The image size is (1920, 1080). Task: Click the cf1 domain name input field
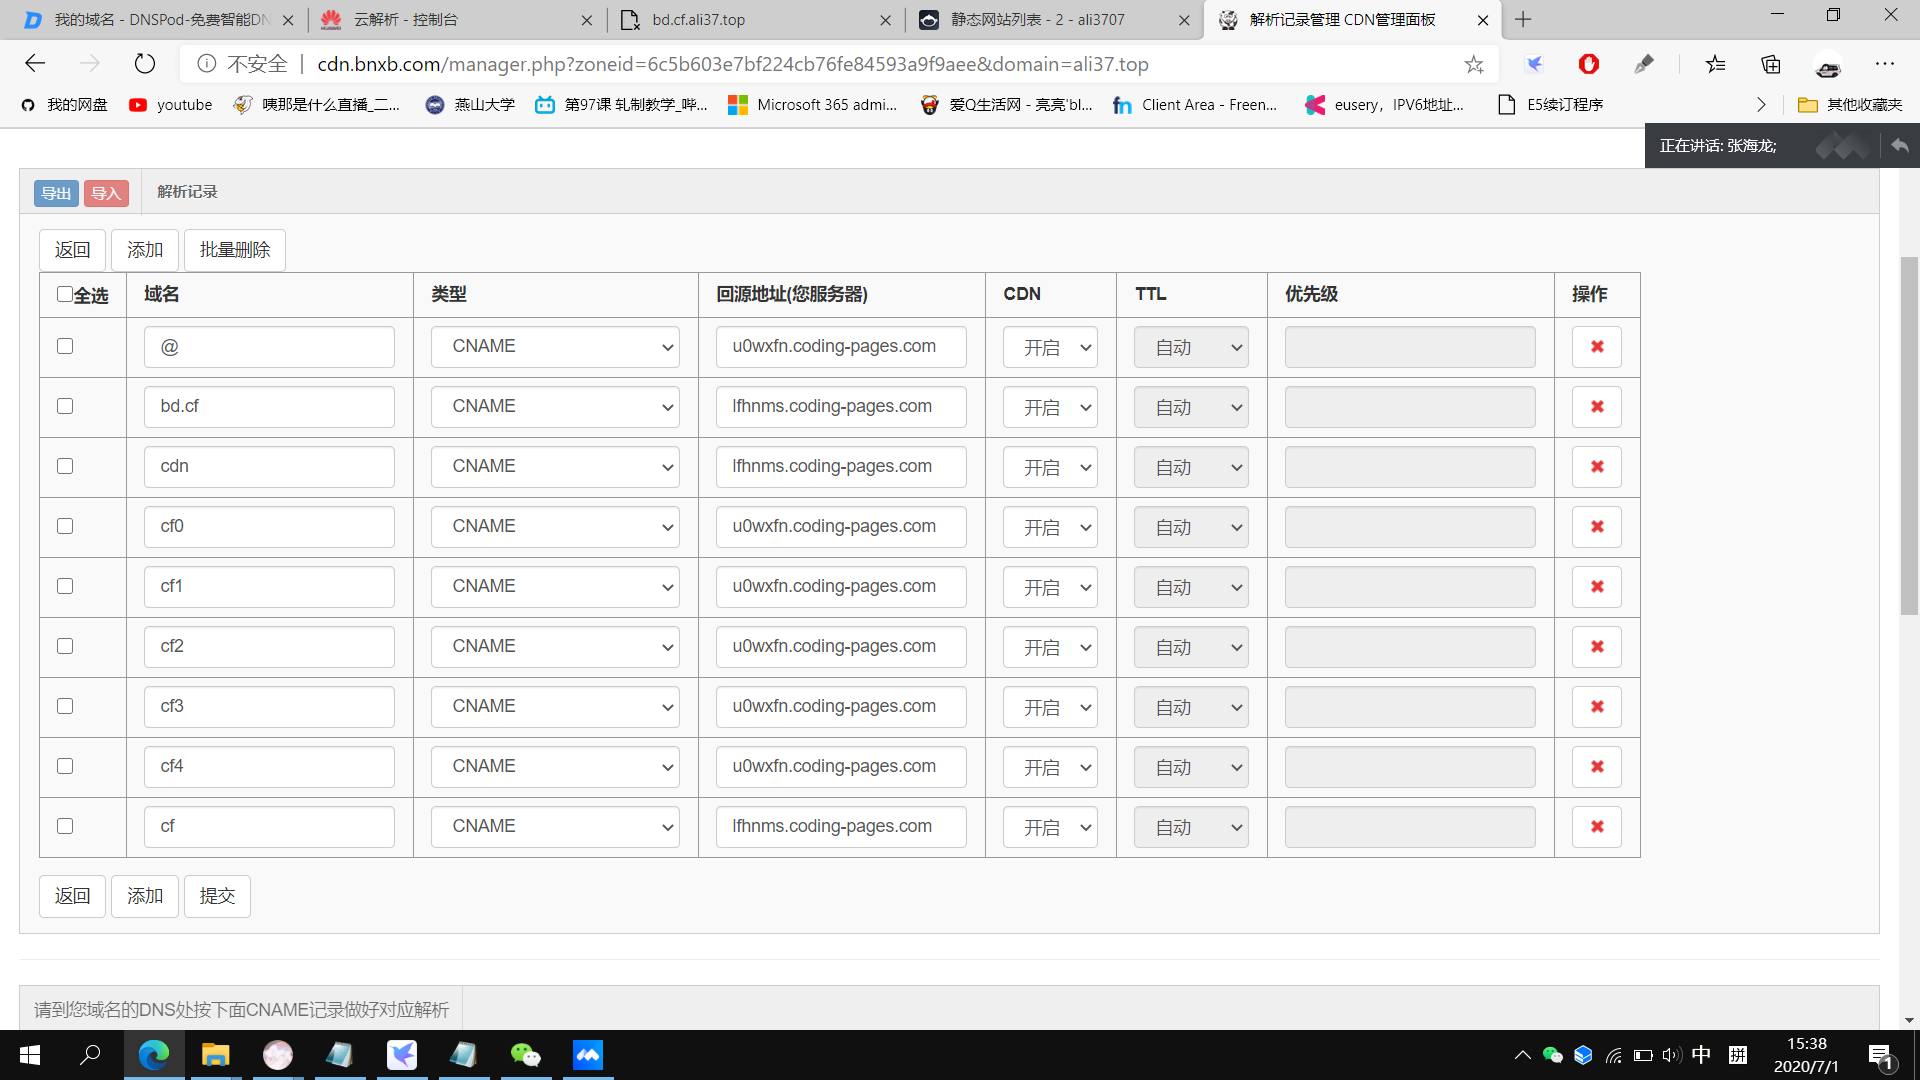pyautogui.click(x=269, y=587)
